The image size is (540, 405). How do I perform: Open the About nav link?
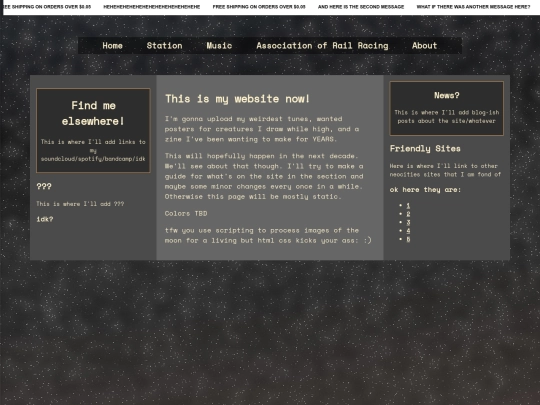pos(424,45)
